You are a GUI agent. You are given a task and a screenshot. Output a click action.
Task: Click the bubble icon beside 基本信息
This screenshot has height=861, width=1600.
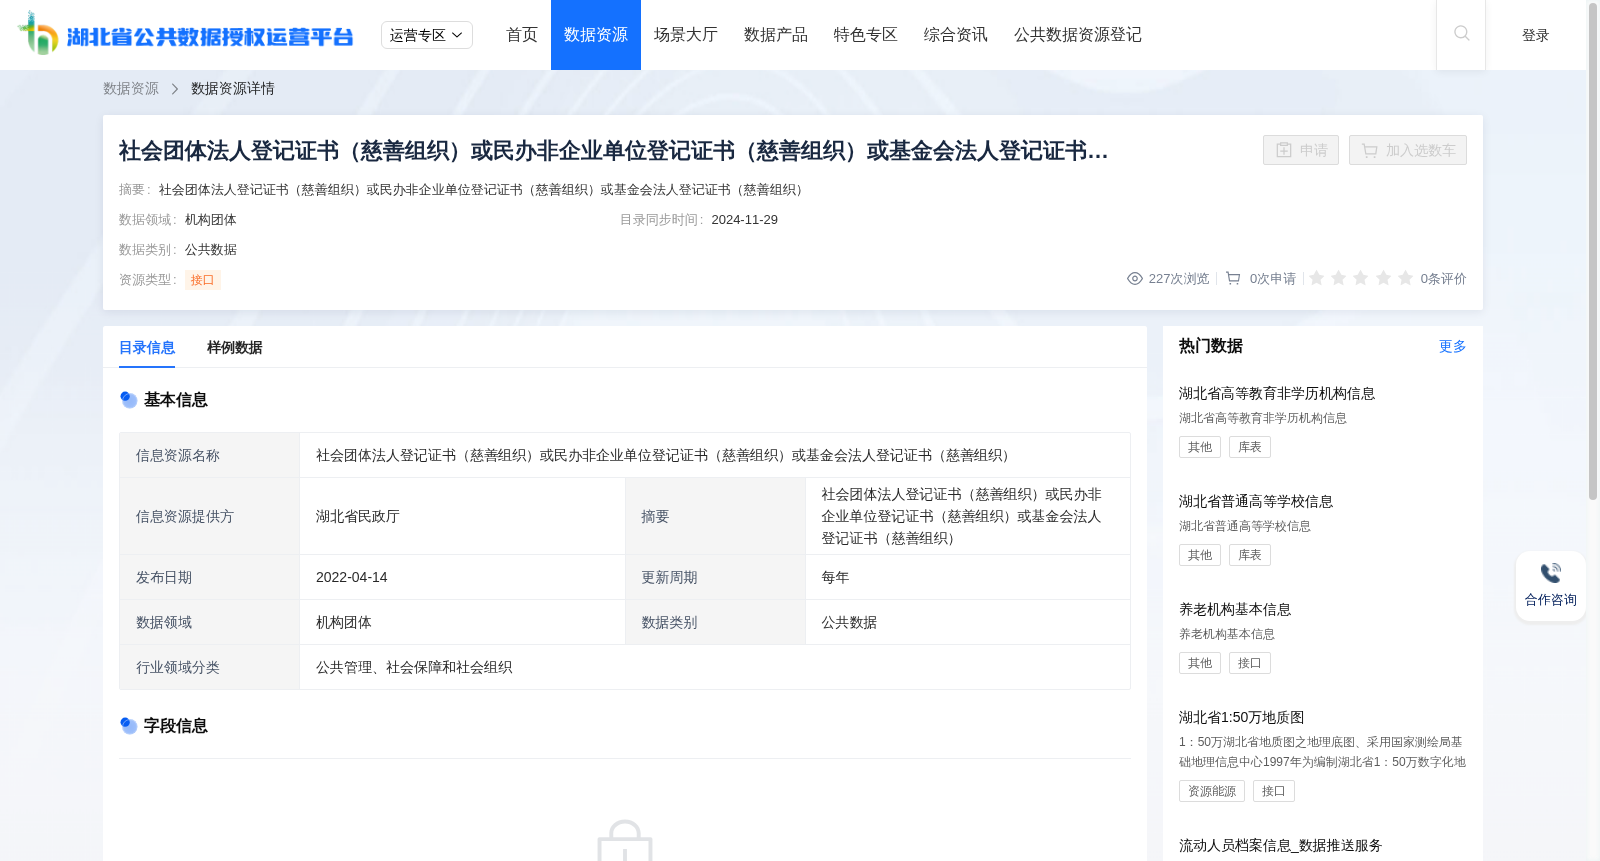click(128, 400)
